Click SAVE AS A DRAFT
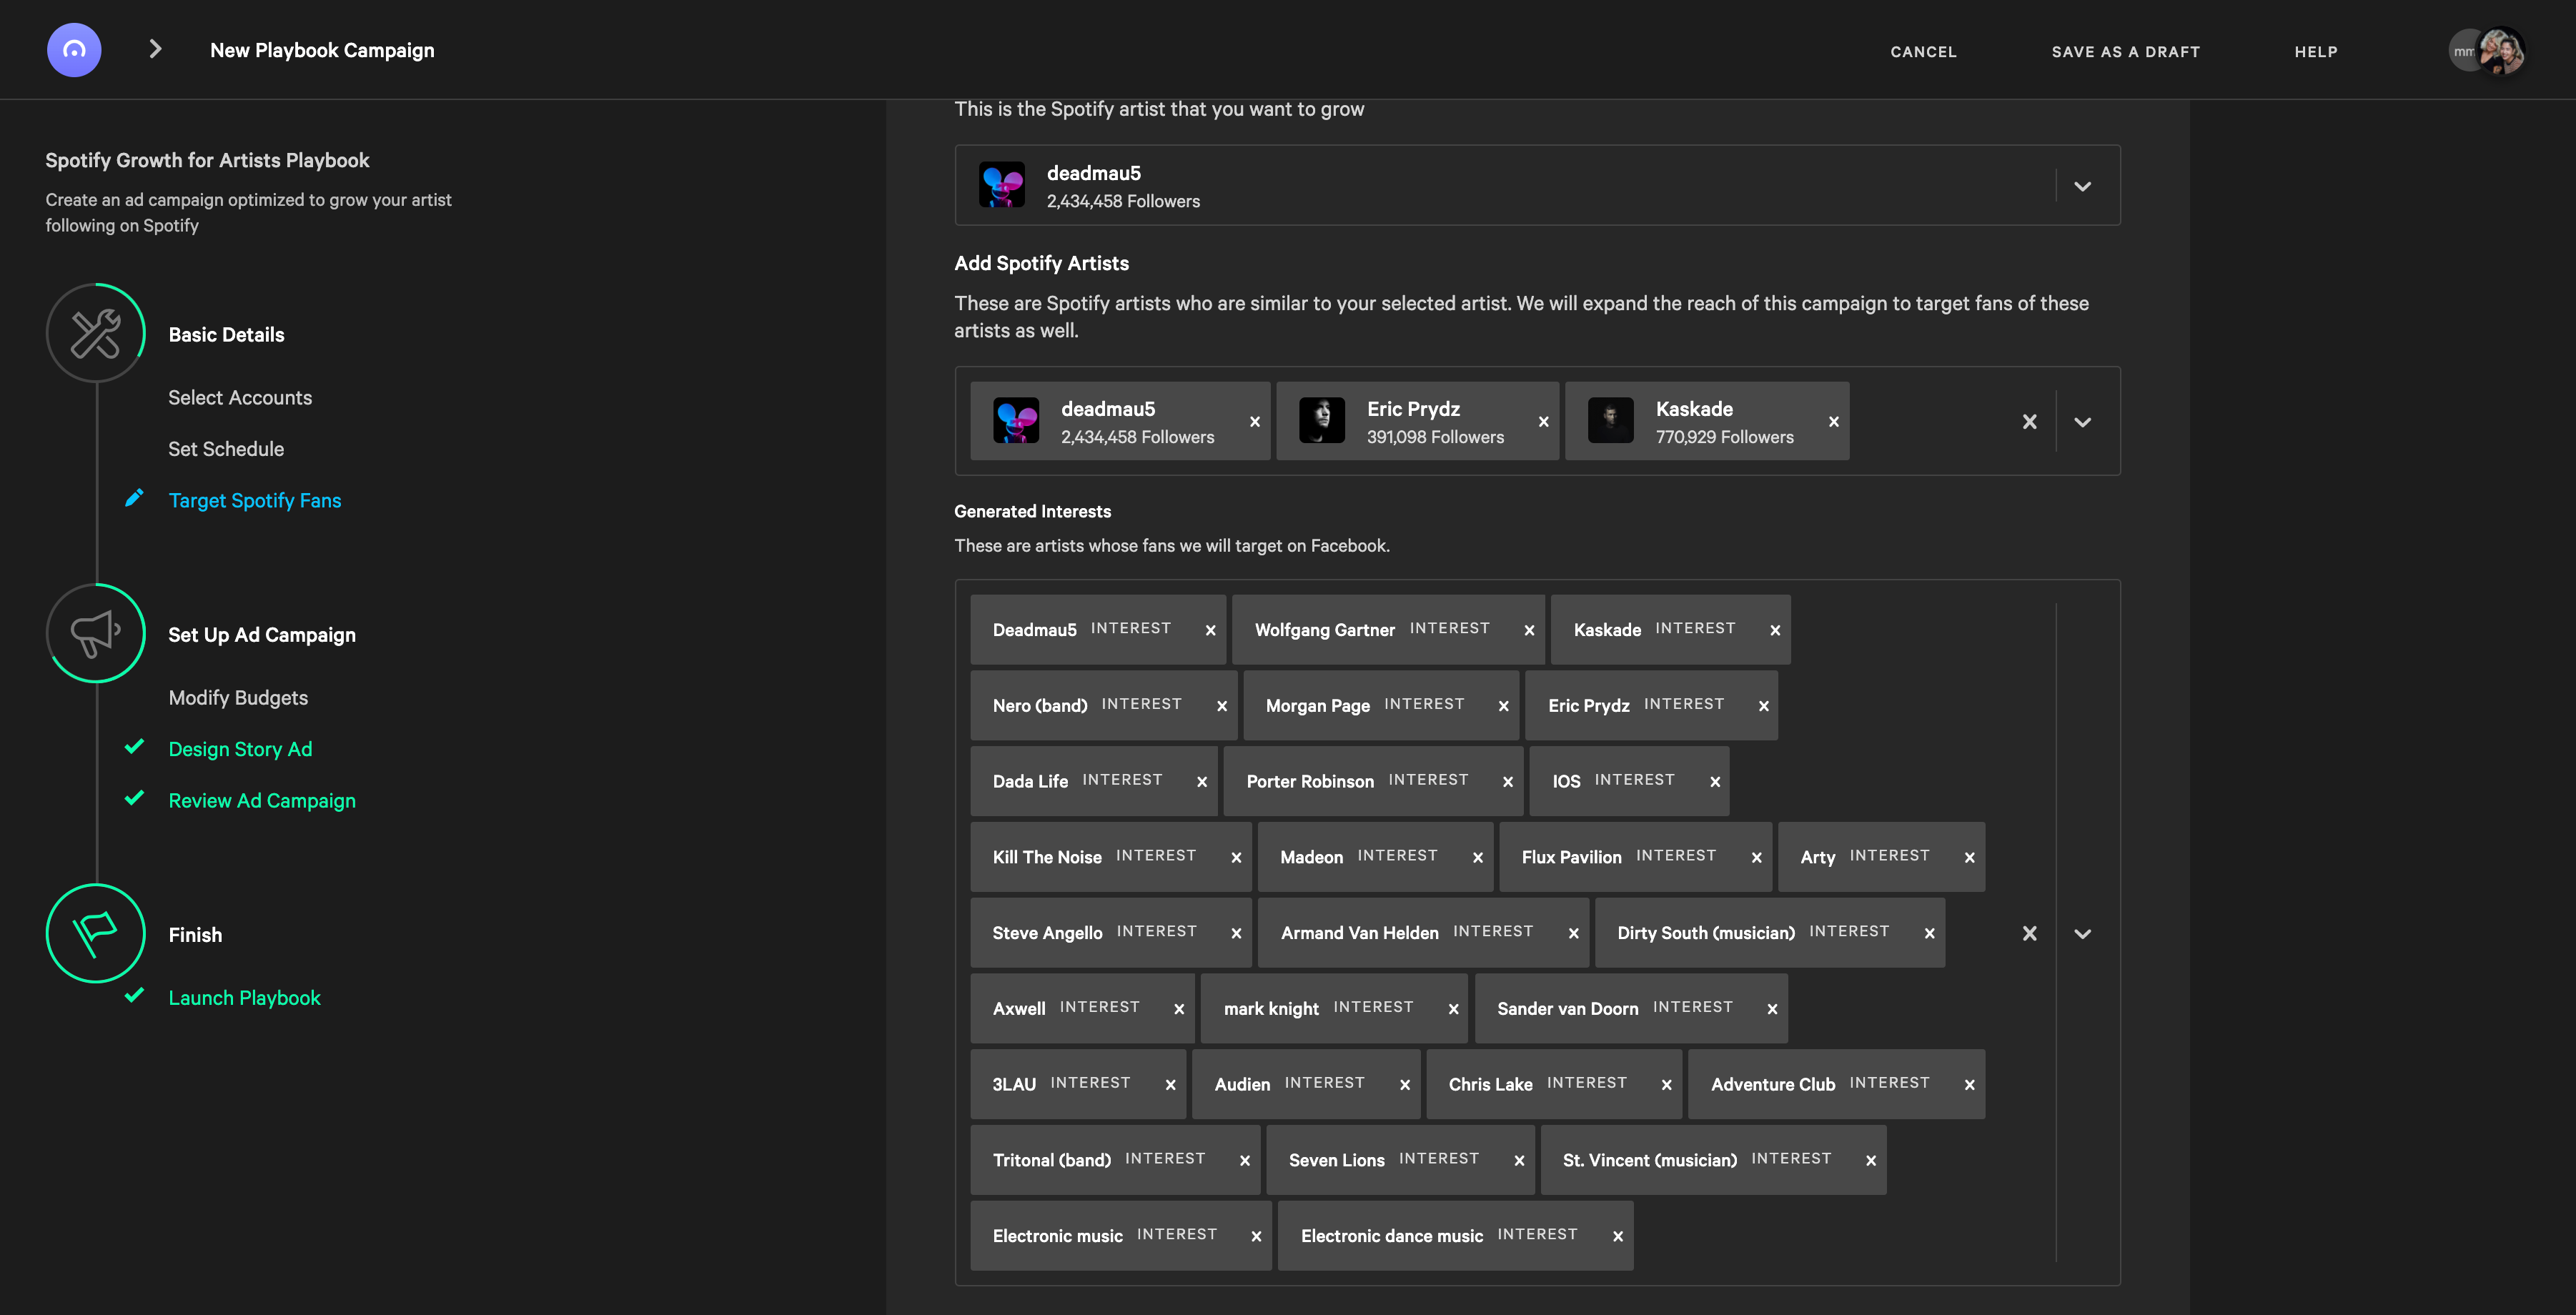Image resolution: width=2576 pixels, height=1315 pixels. click(x=2126, y=51)
